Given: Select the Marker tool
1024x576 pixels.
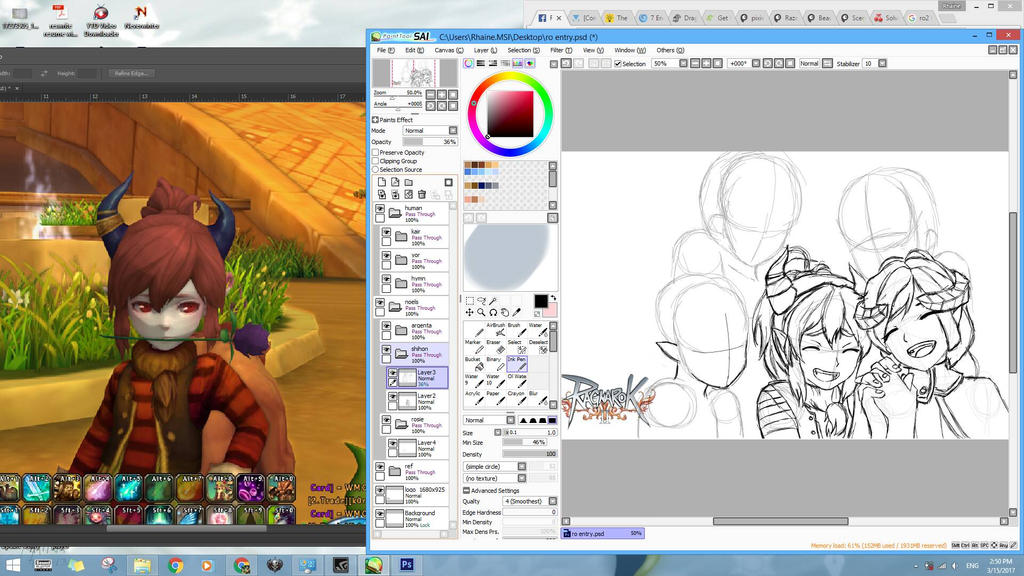Looking at the screenshot, I should 474,347.
